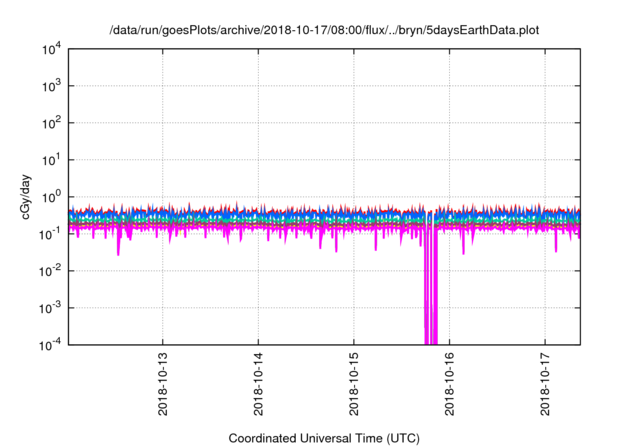Click the 2018-10-15 date tick label
Image resolution: width=640 pixels, height=448 pixels.
(x=353, y=384)
